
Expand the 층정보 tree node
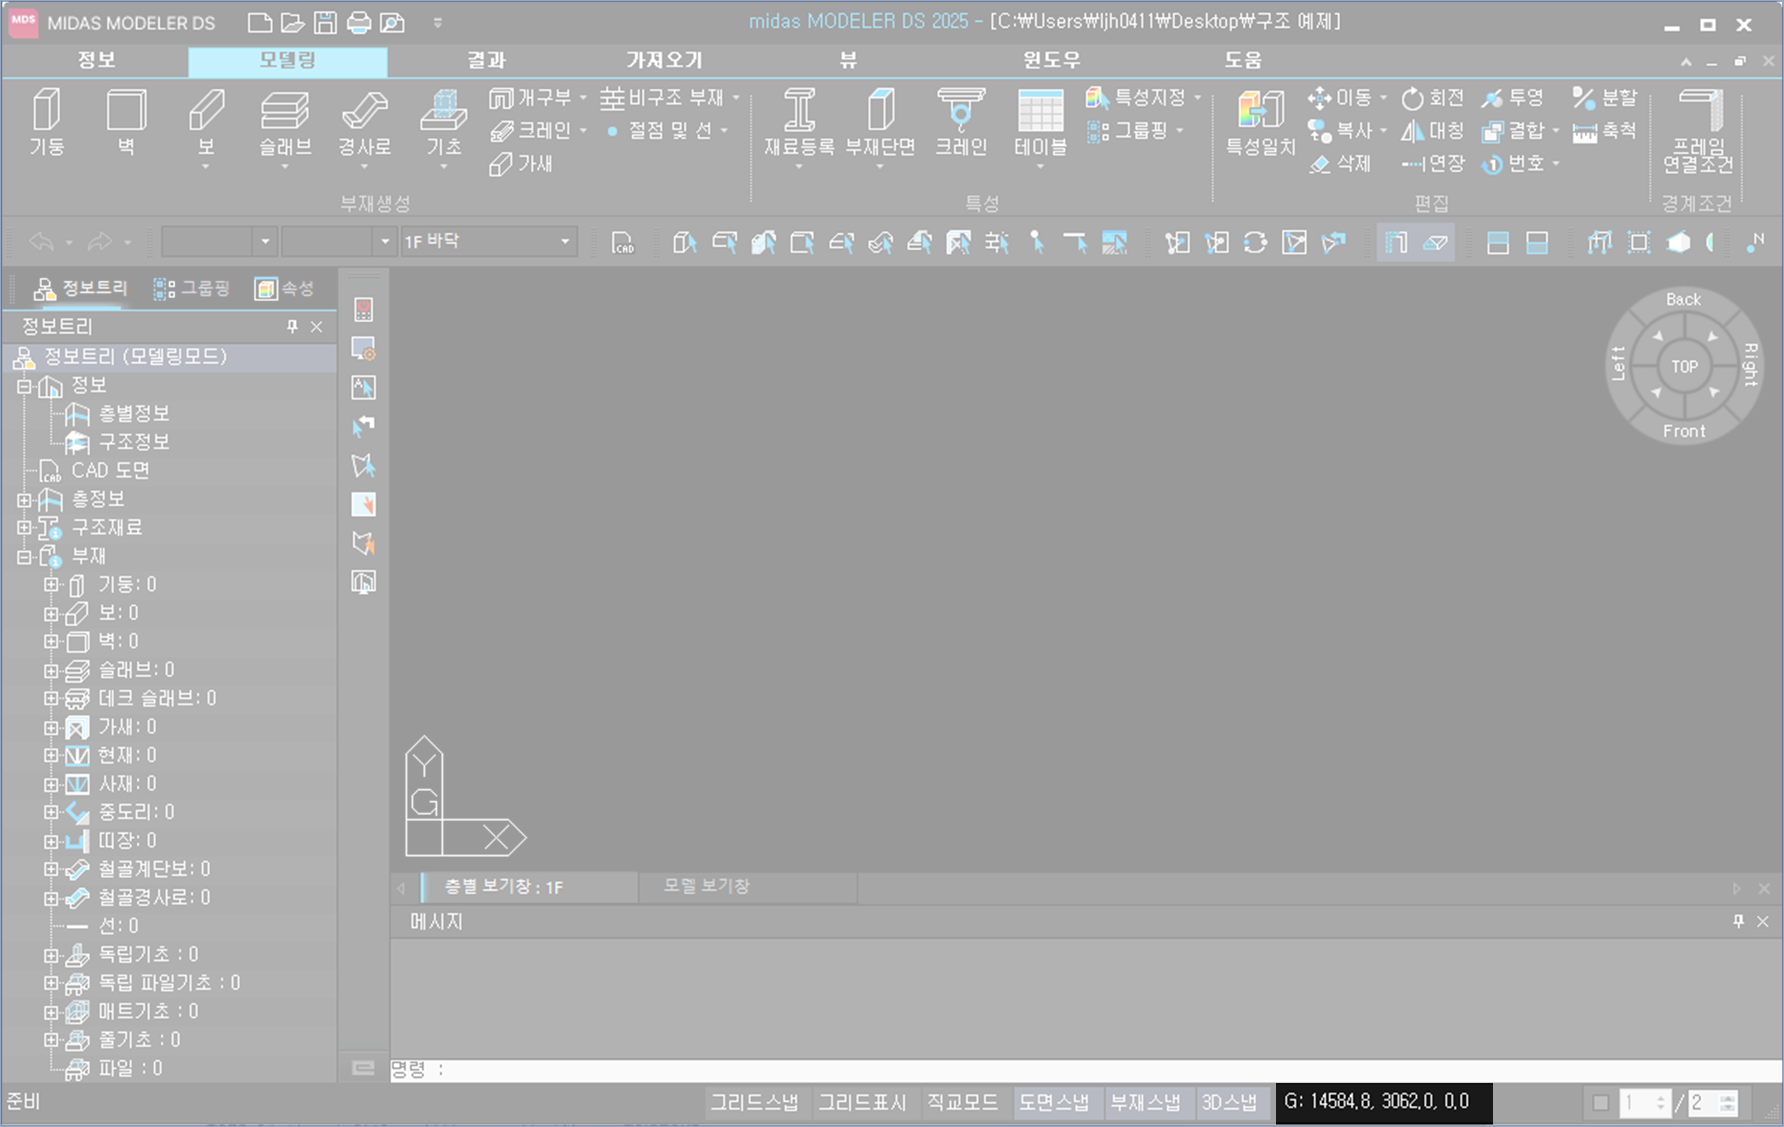click(23, 499)
